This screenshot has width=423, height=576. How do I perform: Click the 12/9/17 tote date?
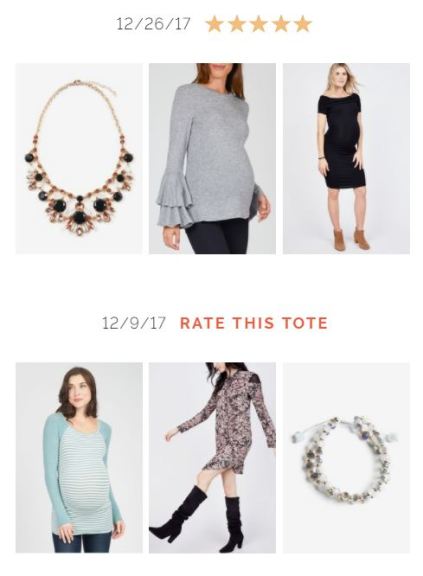point(134,323)
